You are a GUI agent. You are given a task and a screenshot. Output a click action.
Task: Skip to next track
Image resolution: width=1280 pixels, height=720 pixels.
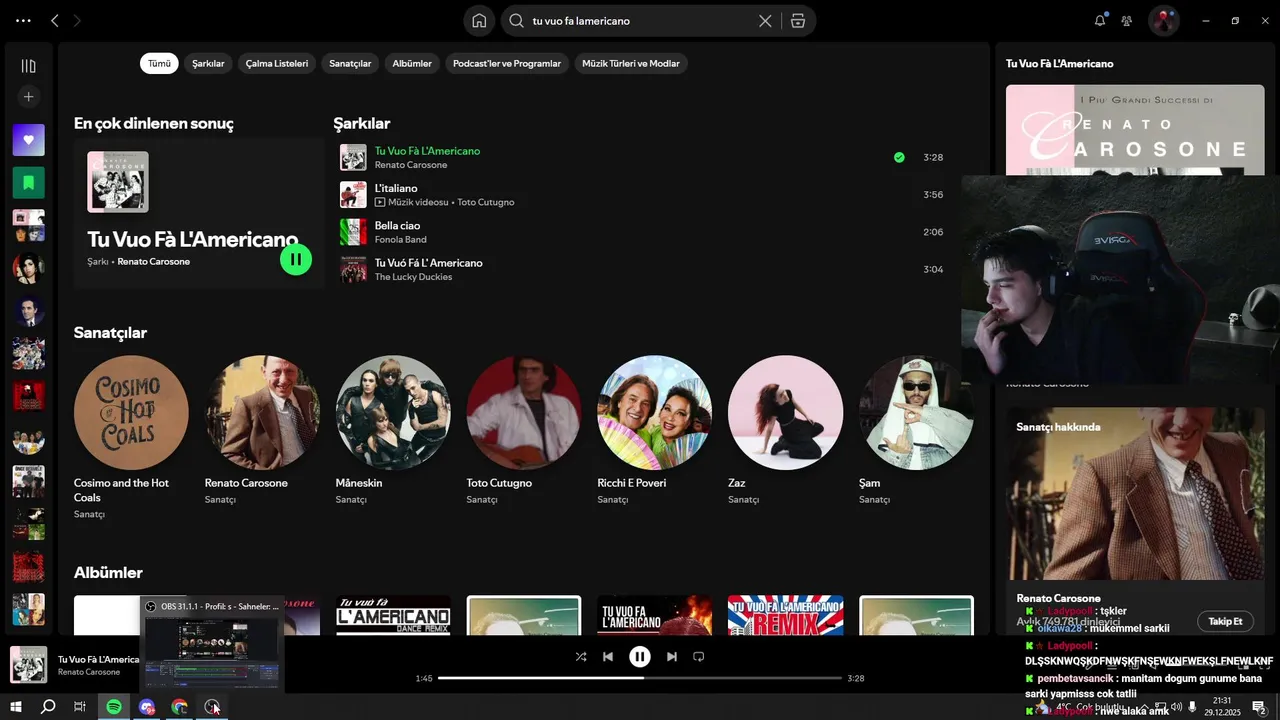(672, 657)
